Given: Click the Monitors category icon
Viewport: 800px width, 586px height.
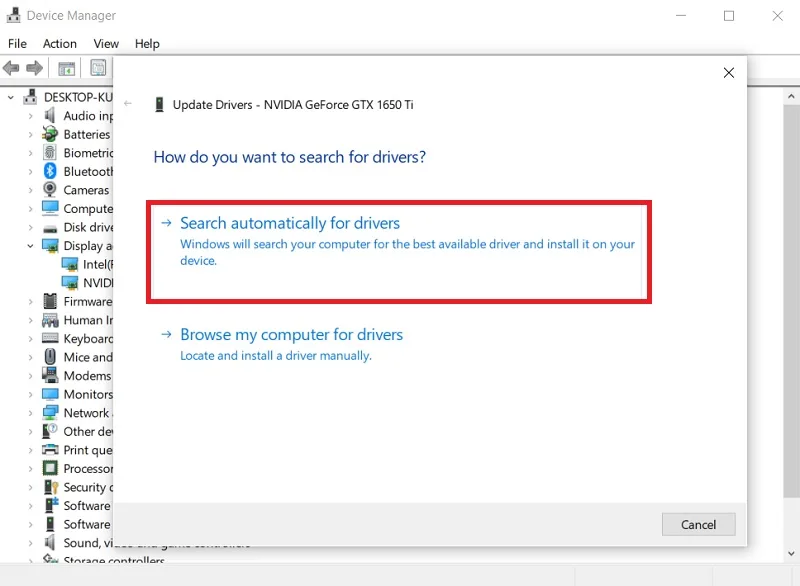Looking at the screenshot, I should point(50,394).
